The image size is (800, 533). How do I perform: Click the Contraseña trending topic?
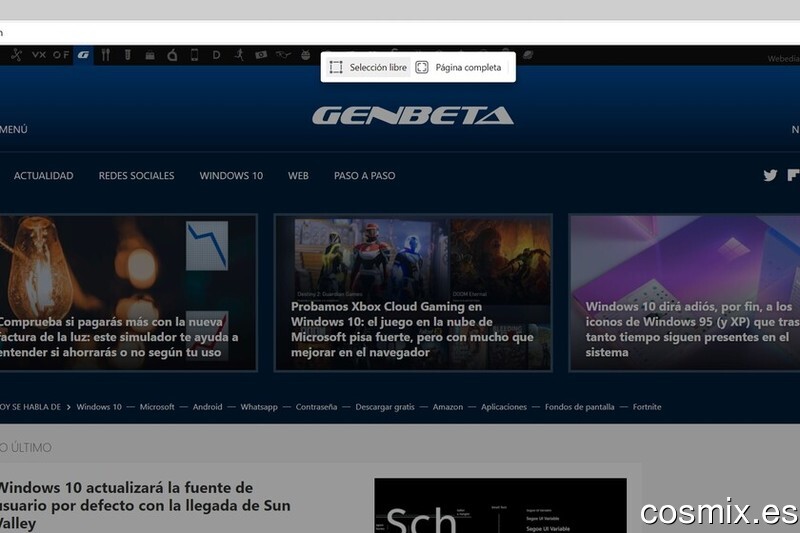click(316, 407)
